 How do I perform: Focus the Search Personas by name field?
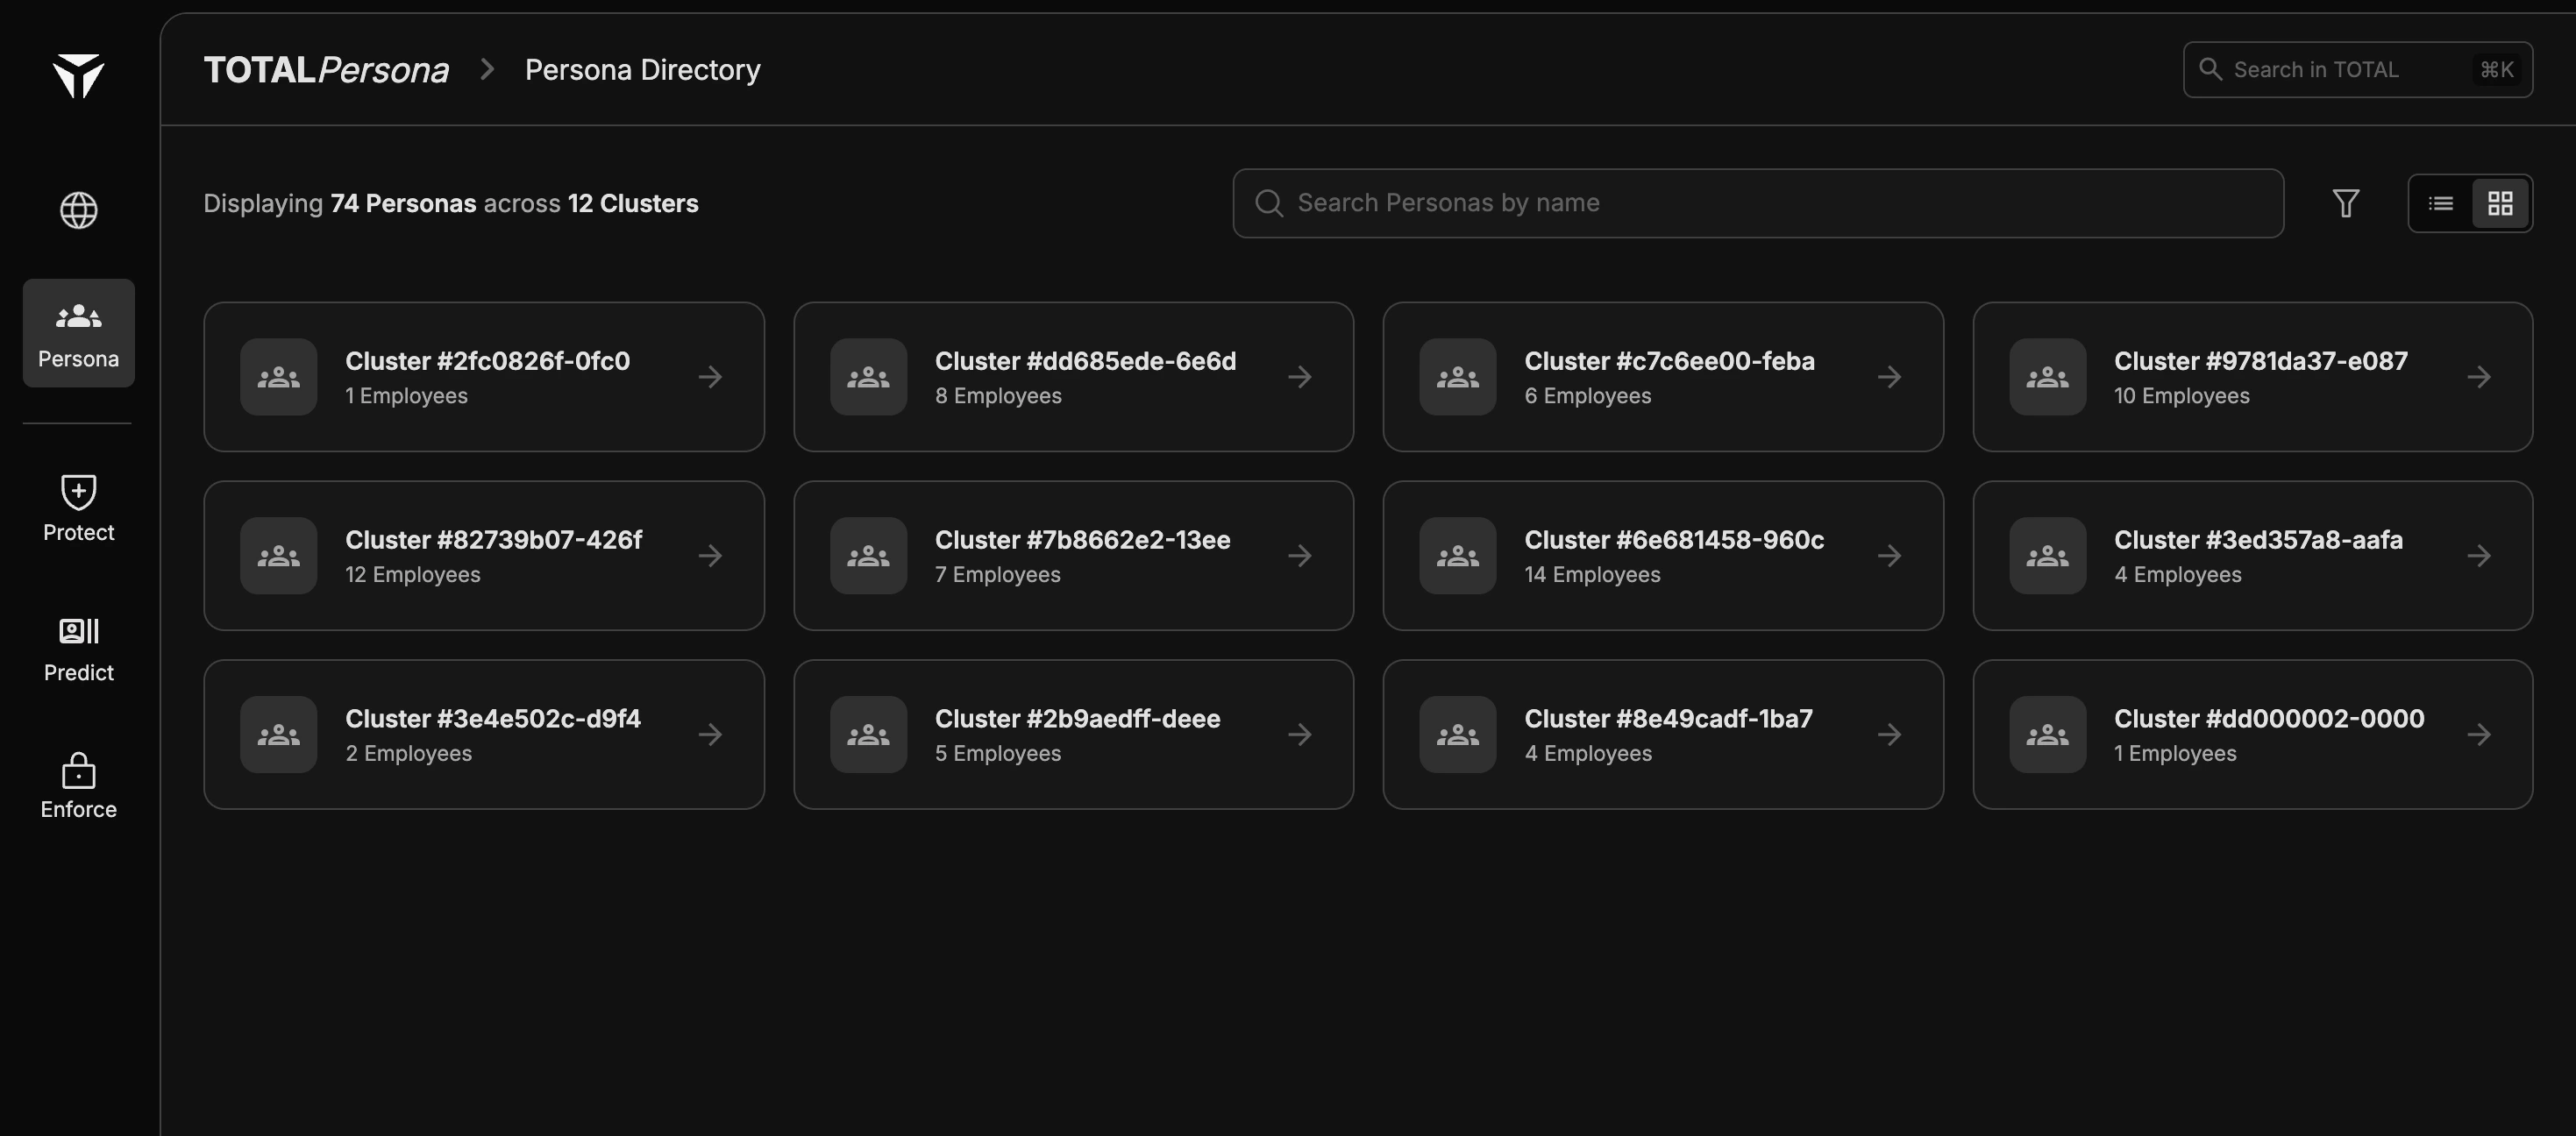pos(1757,204)
